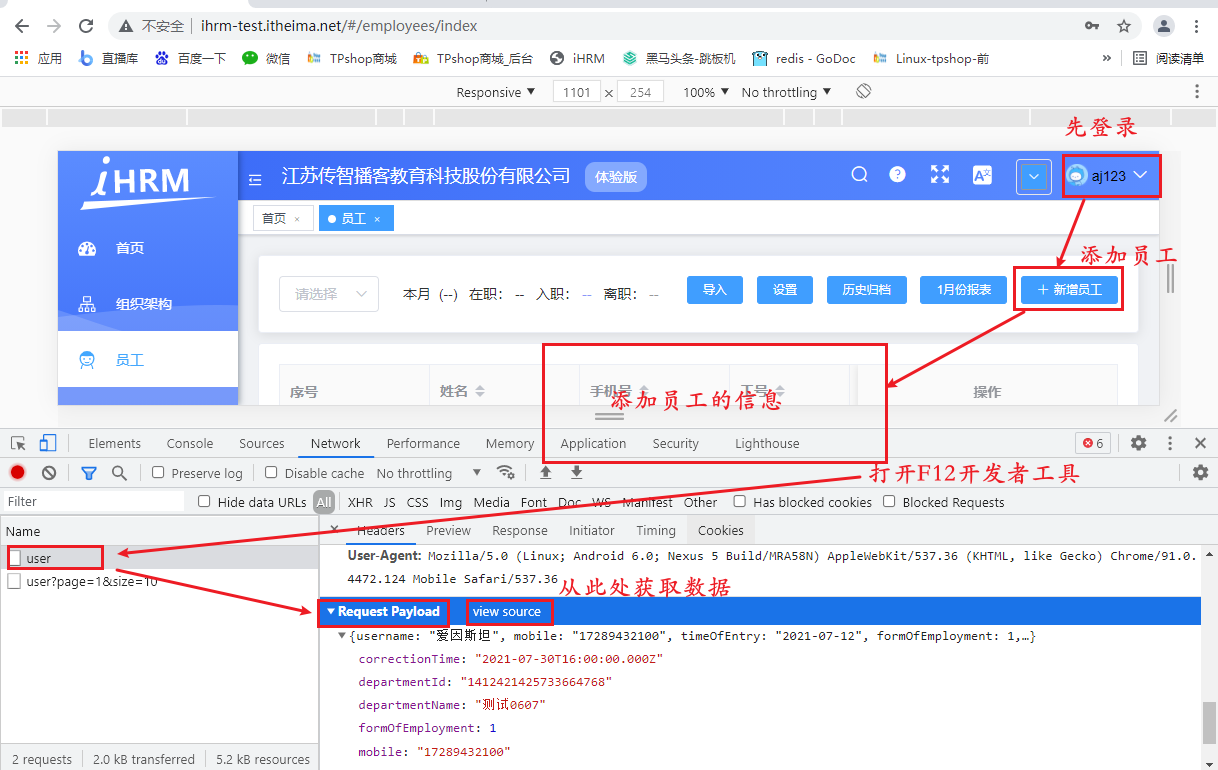The image size is (1218, 770).
Task: Click viewport width field 1101
Action: [577, 92]
